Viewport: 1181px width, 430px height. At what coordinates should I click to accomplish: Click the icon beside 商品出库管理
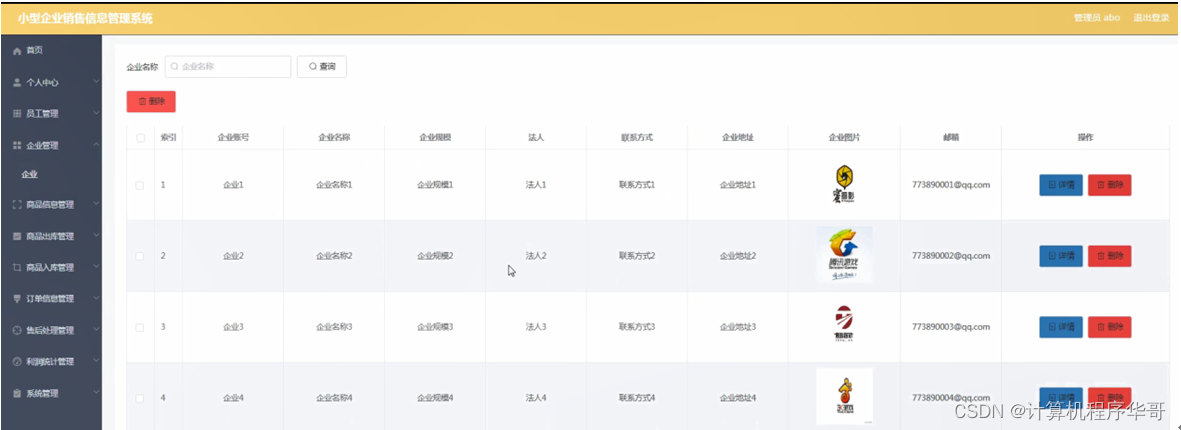pyautogui.click(x=17, y=236)
